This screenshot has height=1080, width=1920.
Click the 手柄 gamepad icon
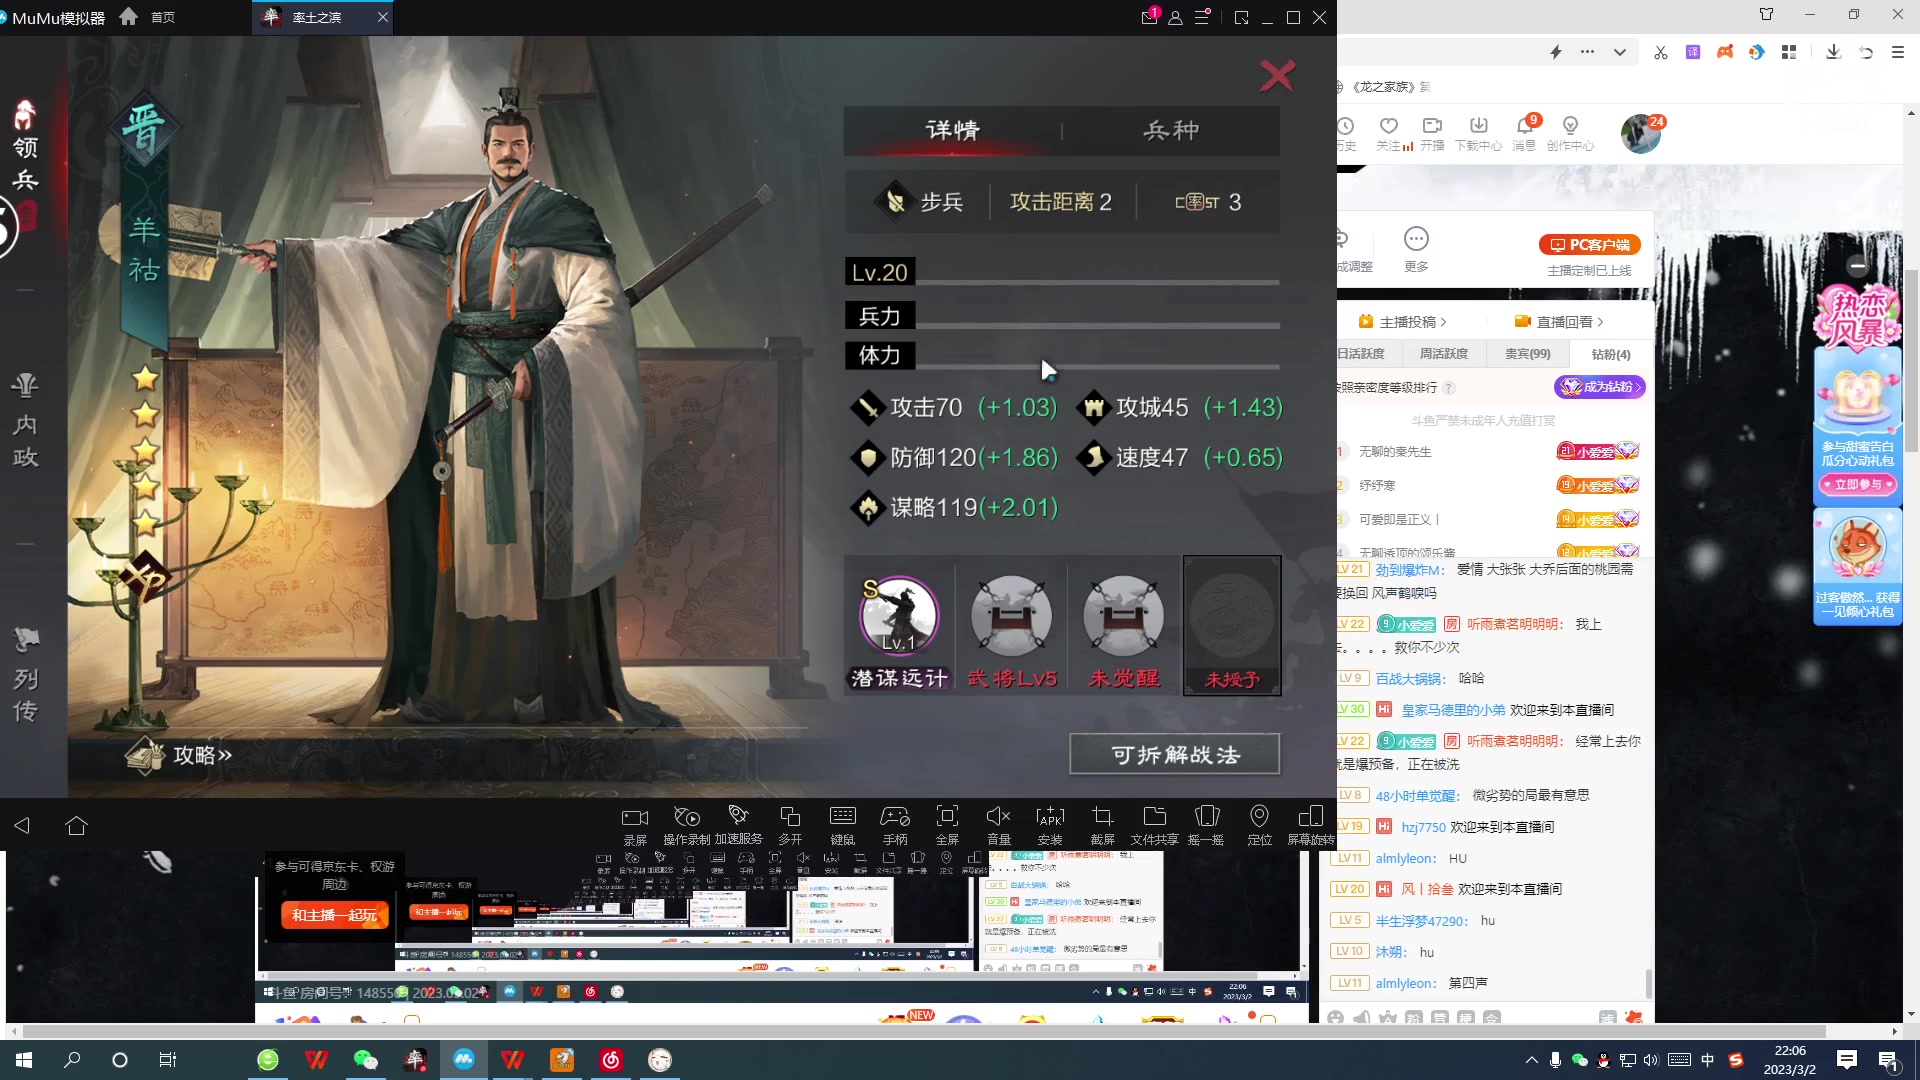(x=895, y=818)
